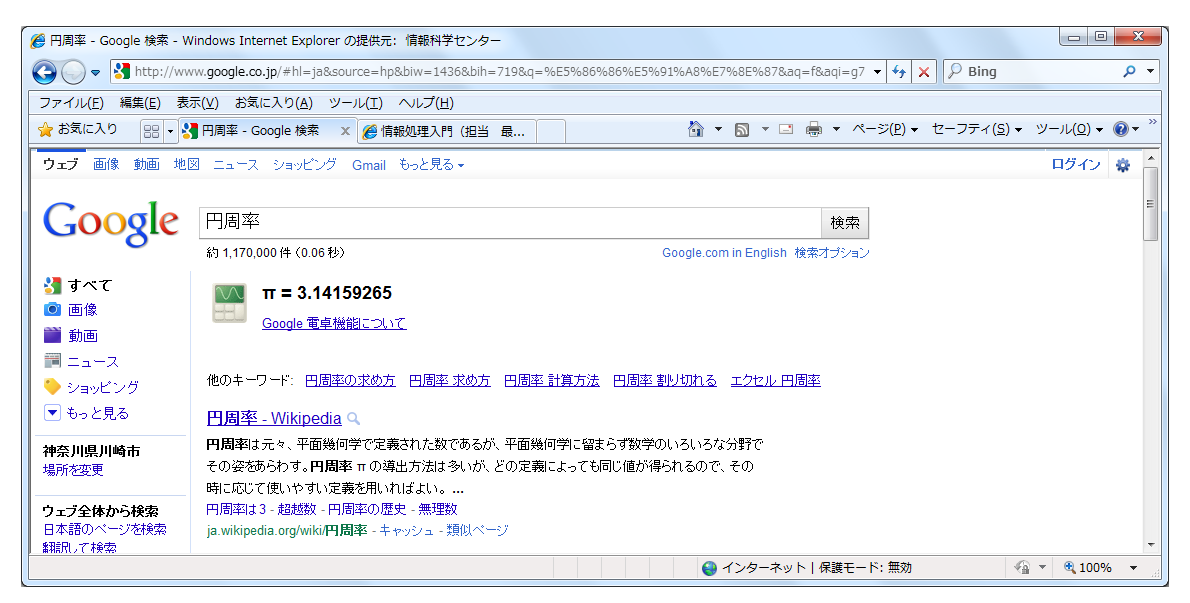
Task: Switch to the 円周率 - Google 検索 tab
Action: tap(260, 131)
